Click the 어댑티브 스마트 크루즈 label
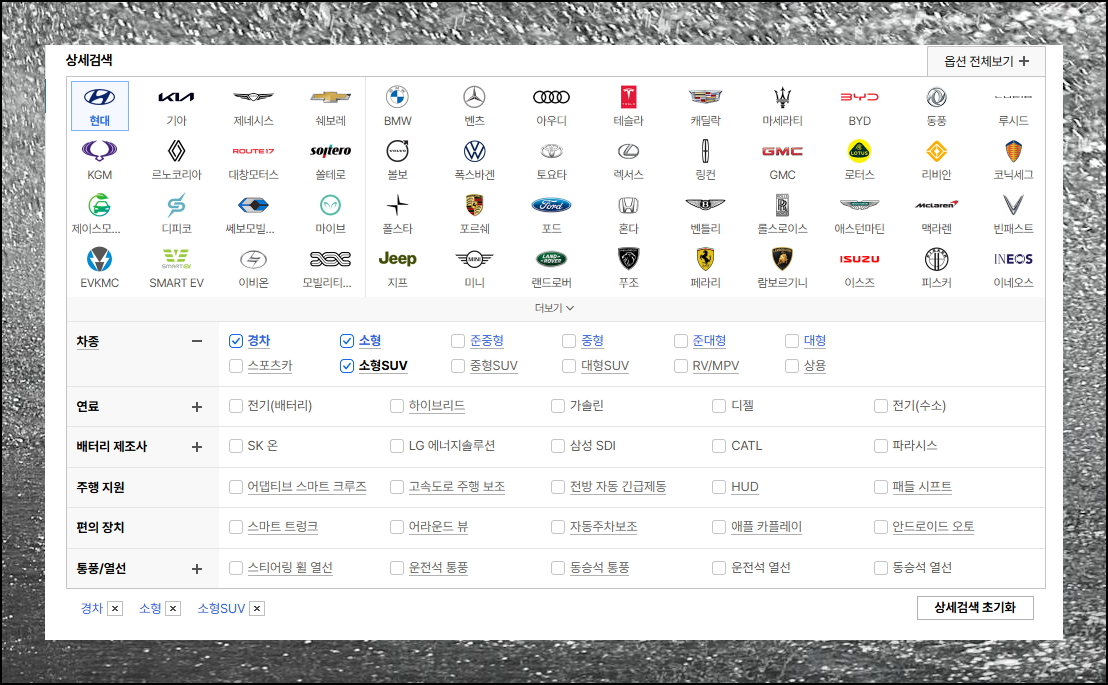 click(307, 487)
